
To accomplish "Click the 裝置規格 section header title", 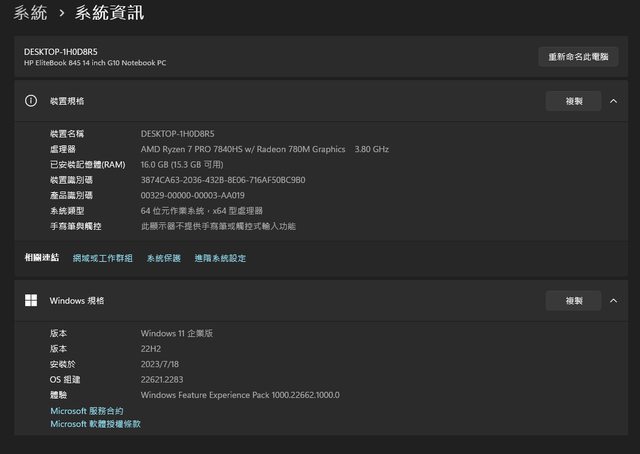I will (x=67, y=101).
